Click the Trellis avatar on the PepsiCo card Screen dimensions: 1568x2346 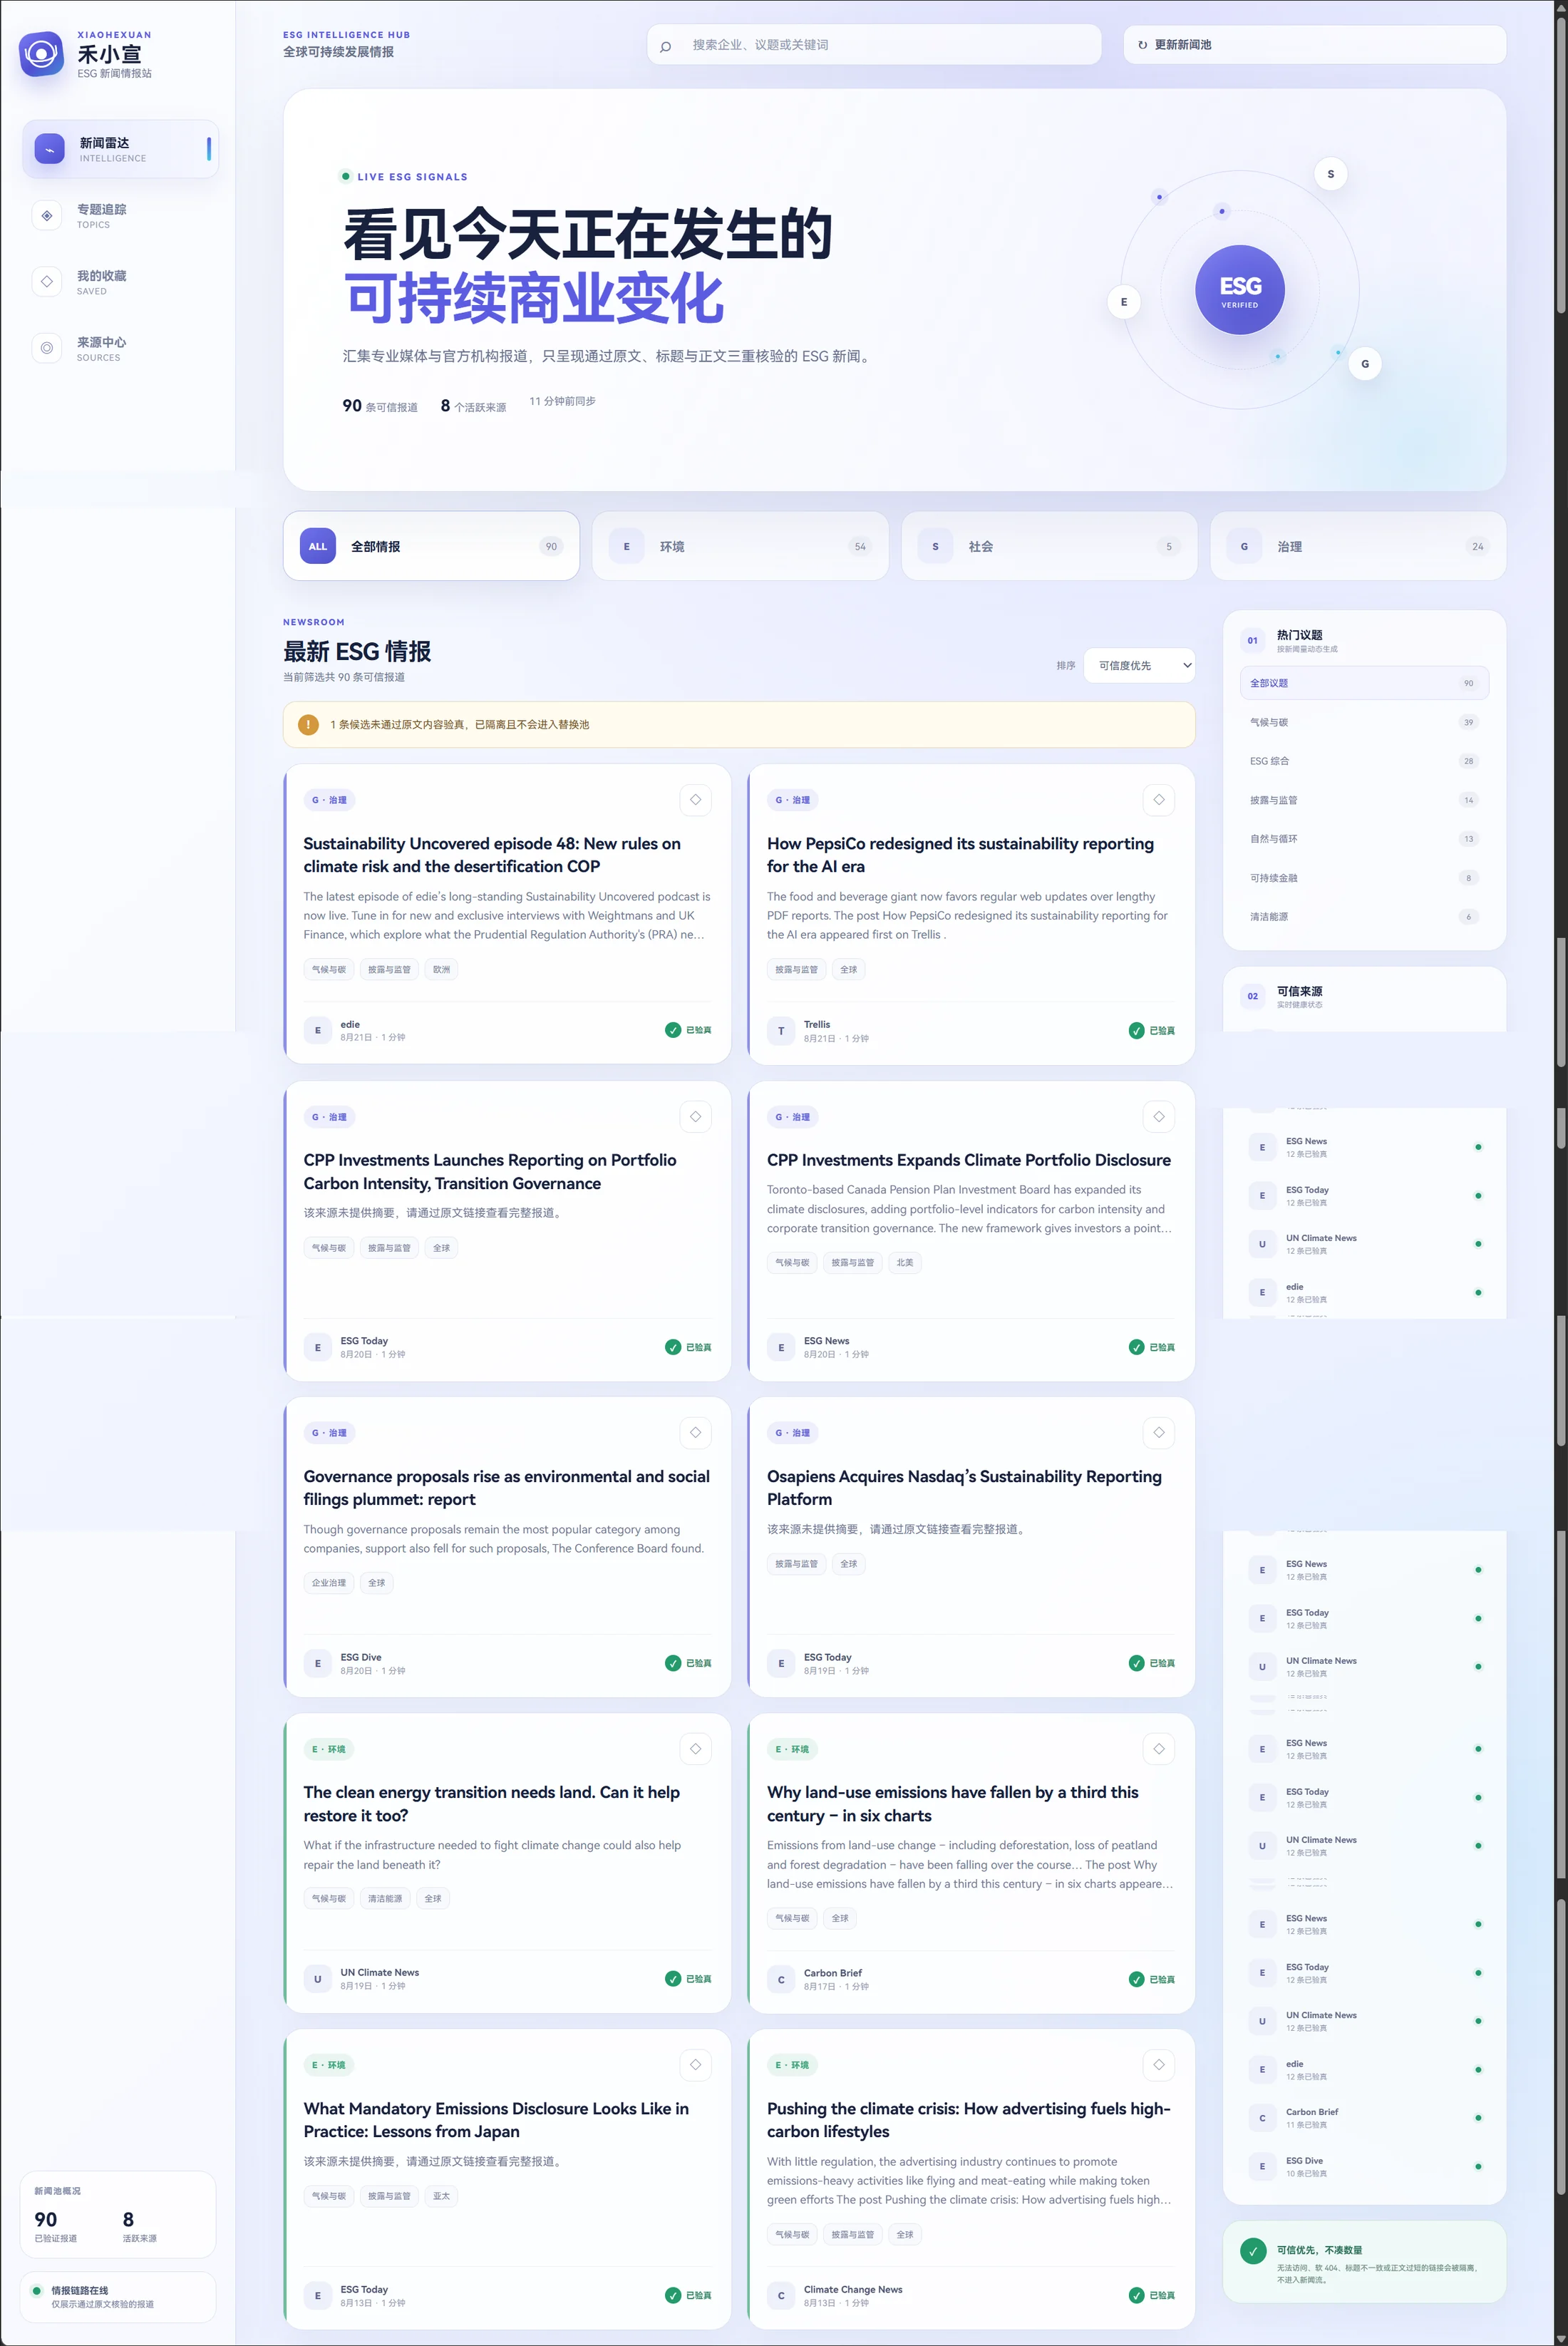781,1031
